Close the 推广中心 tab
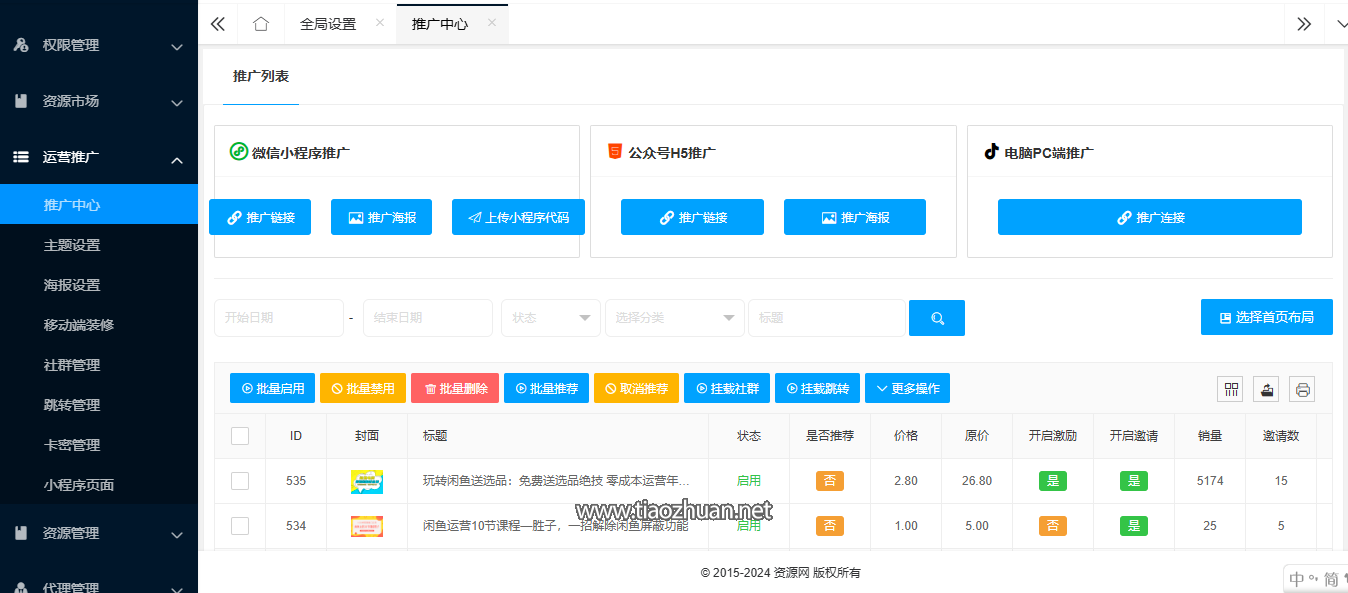Screen dimensions: 1348x593 point(492,23)
